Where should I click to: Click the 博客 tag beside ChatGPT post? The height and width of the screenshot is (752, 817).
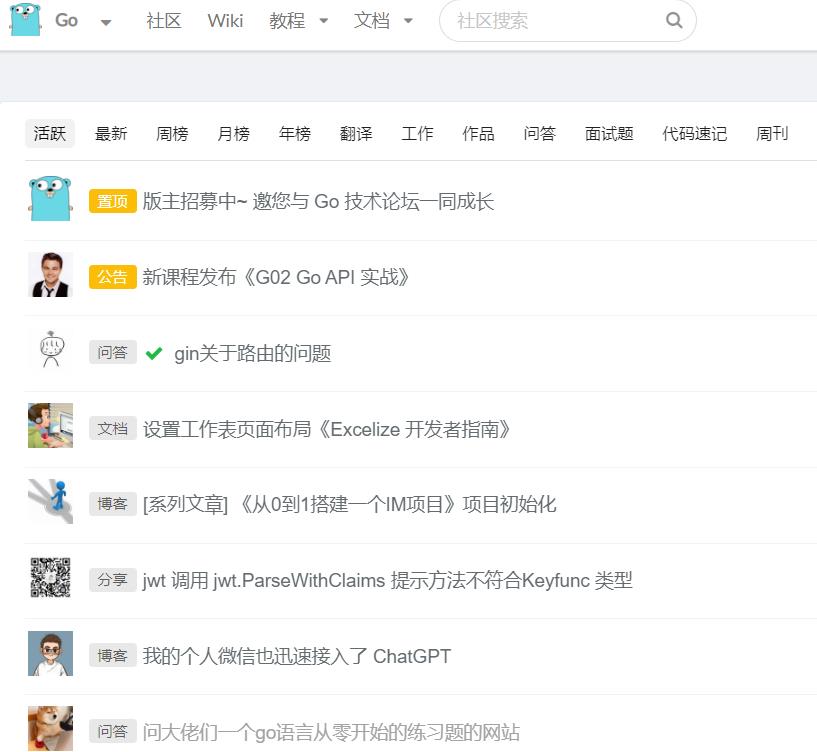(x=113, y=656)
